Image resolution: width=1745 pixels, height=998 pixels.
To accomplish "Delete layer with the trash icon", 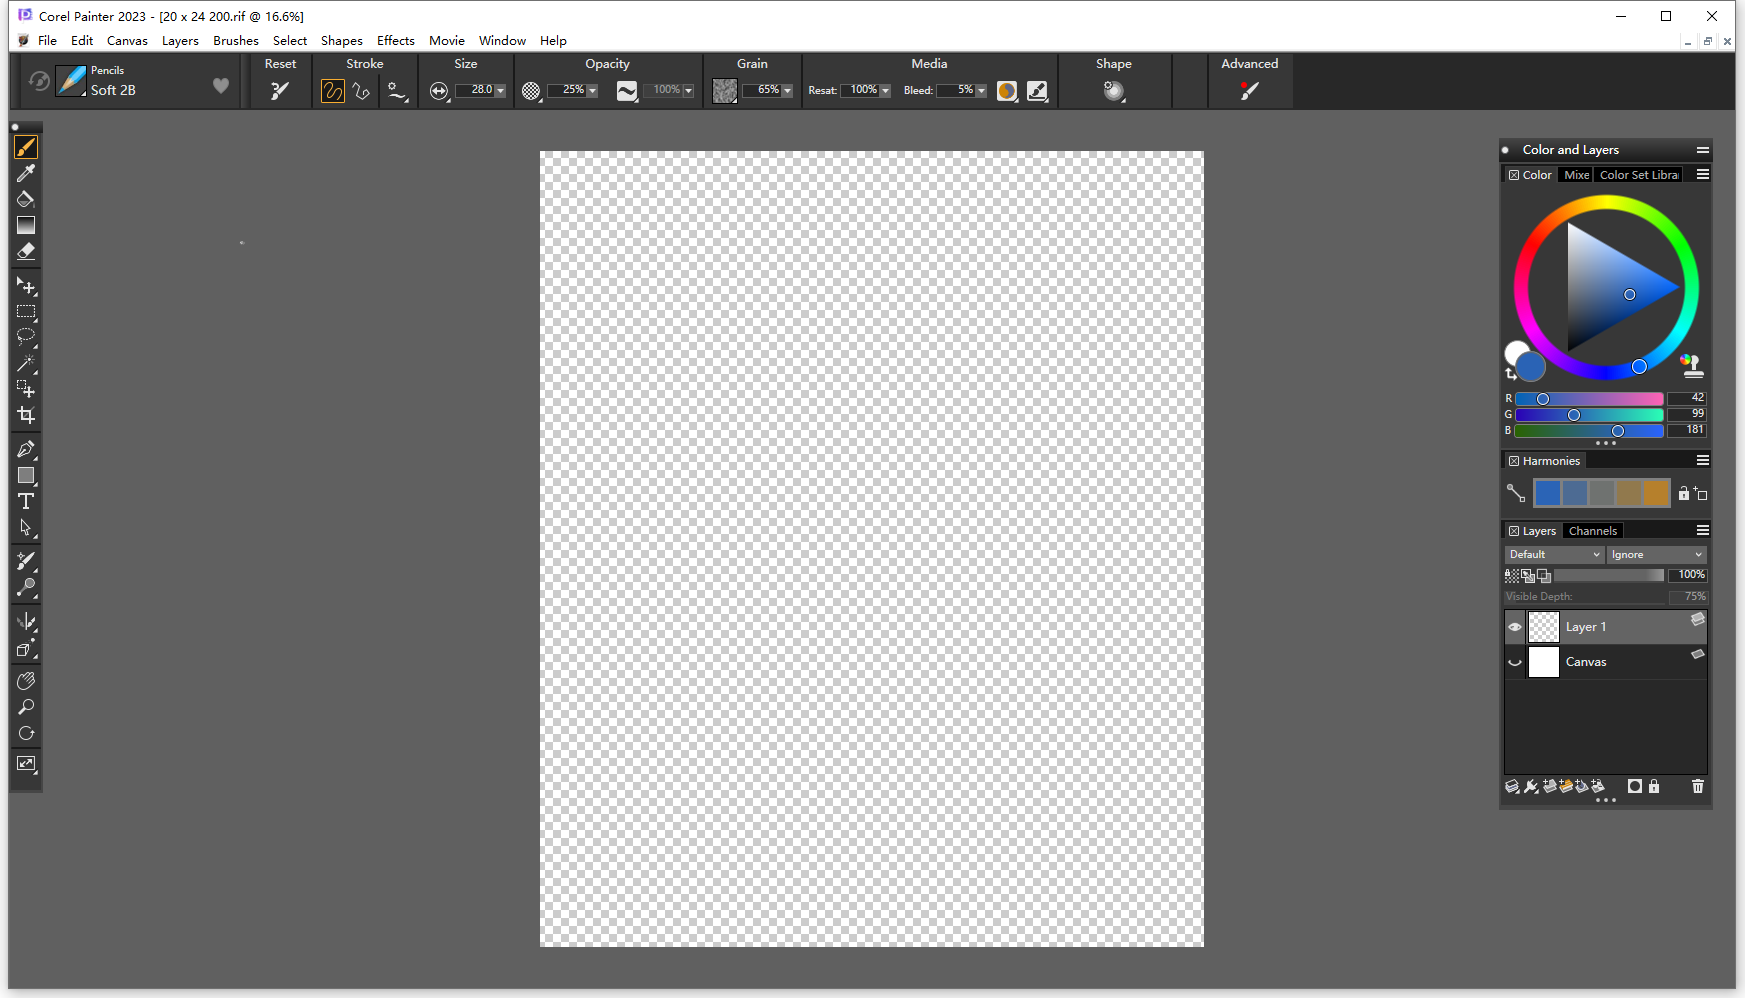I will click(1697, 786).
